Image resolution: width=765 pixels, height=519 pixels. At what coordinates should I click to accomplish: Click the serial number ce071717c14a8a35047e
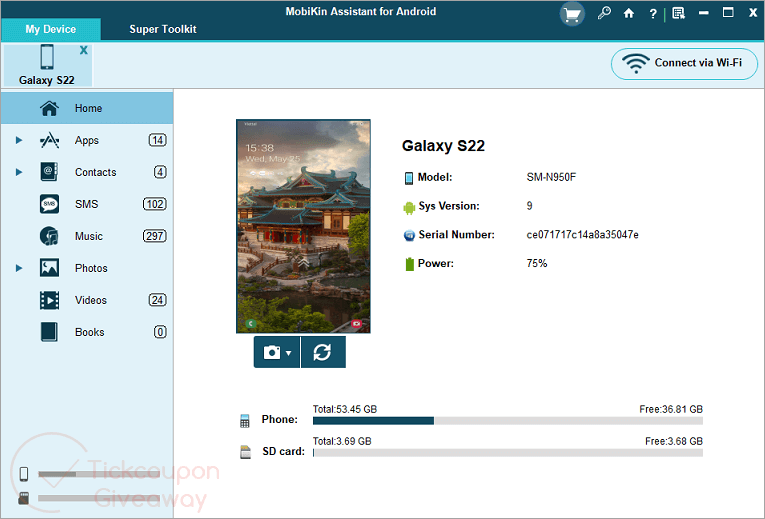[582, 235]
